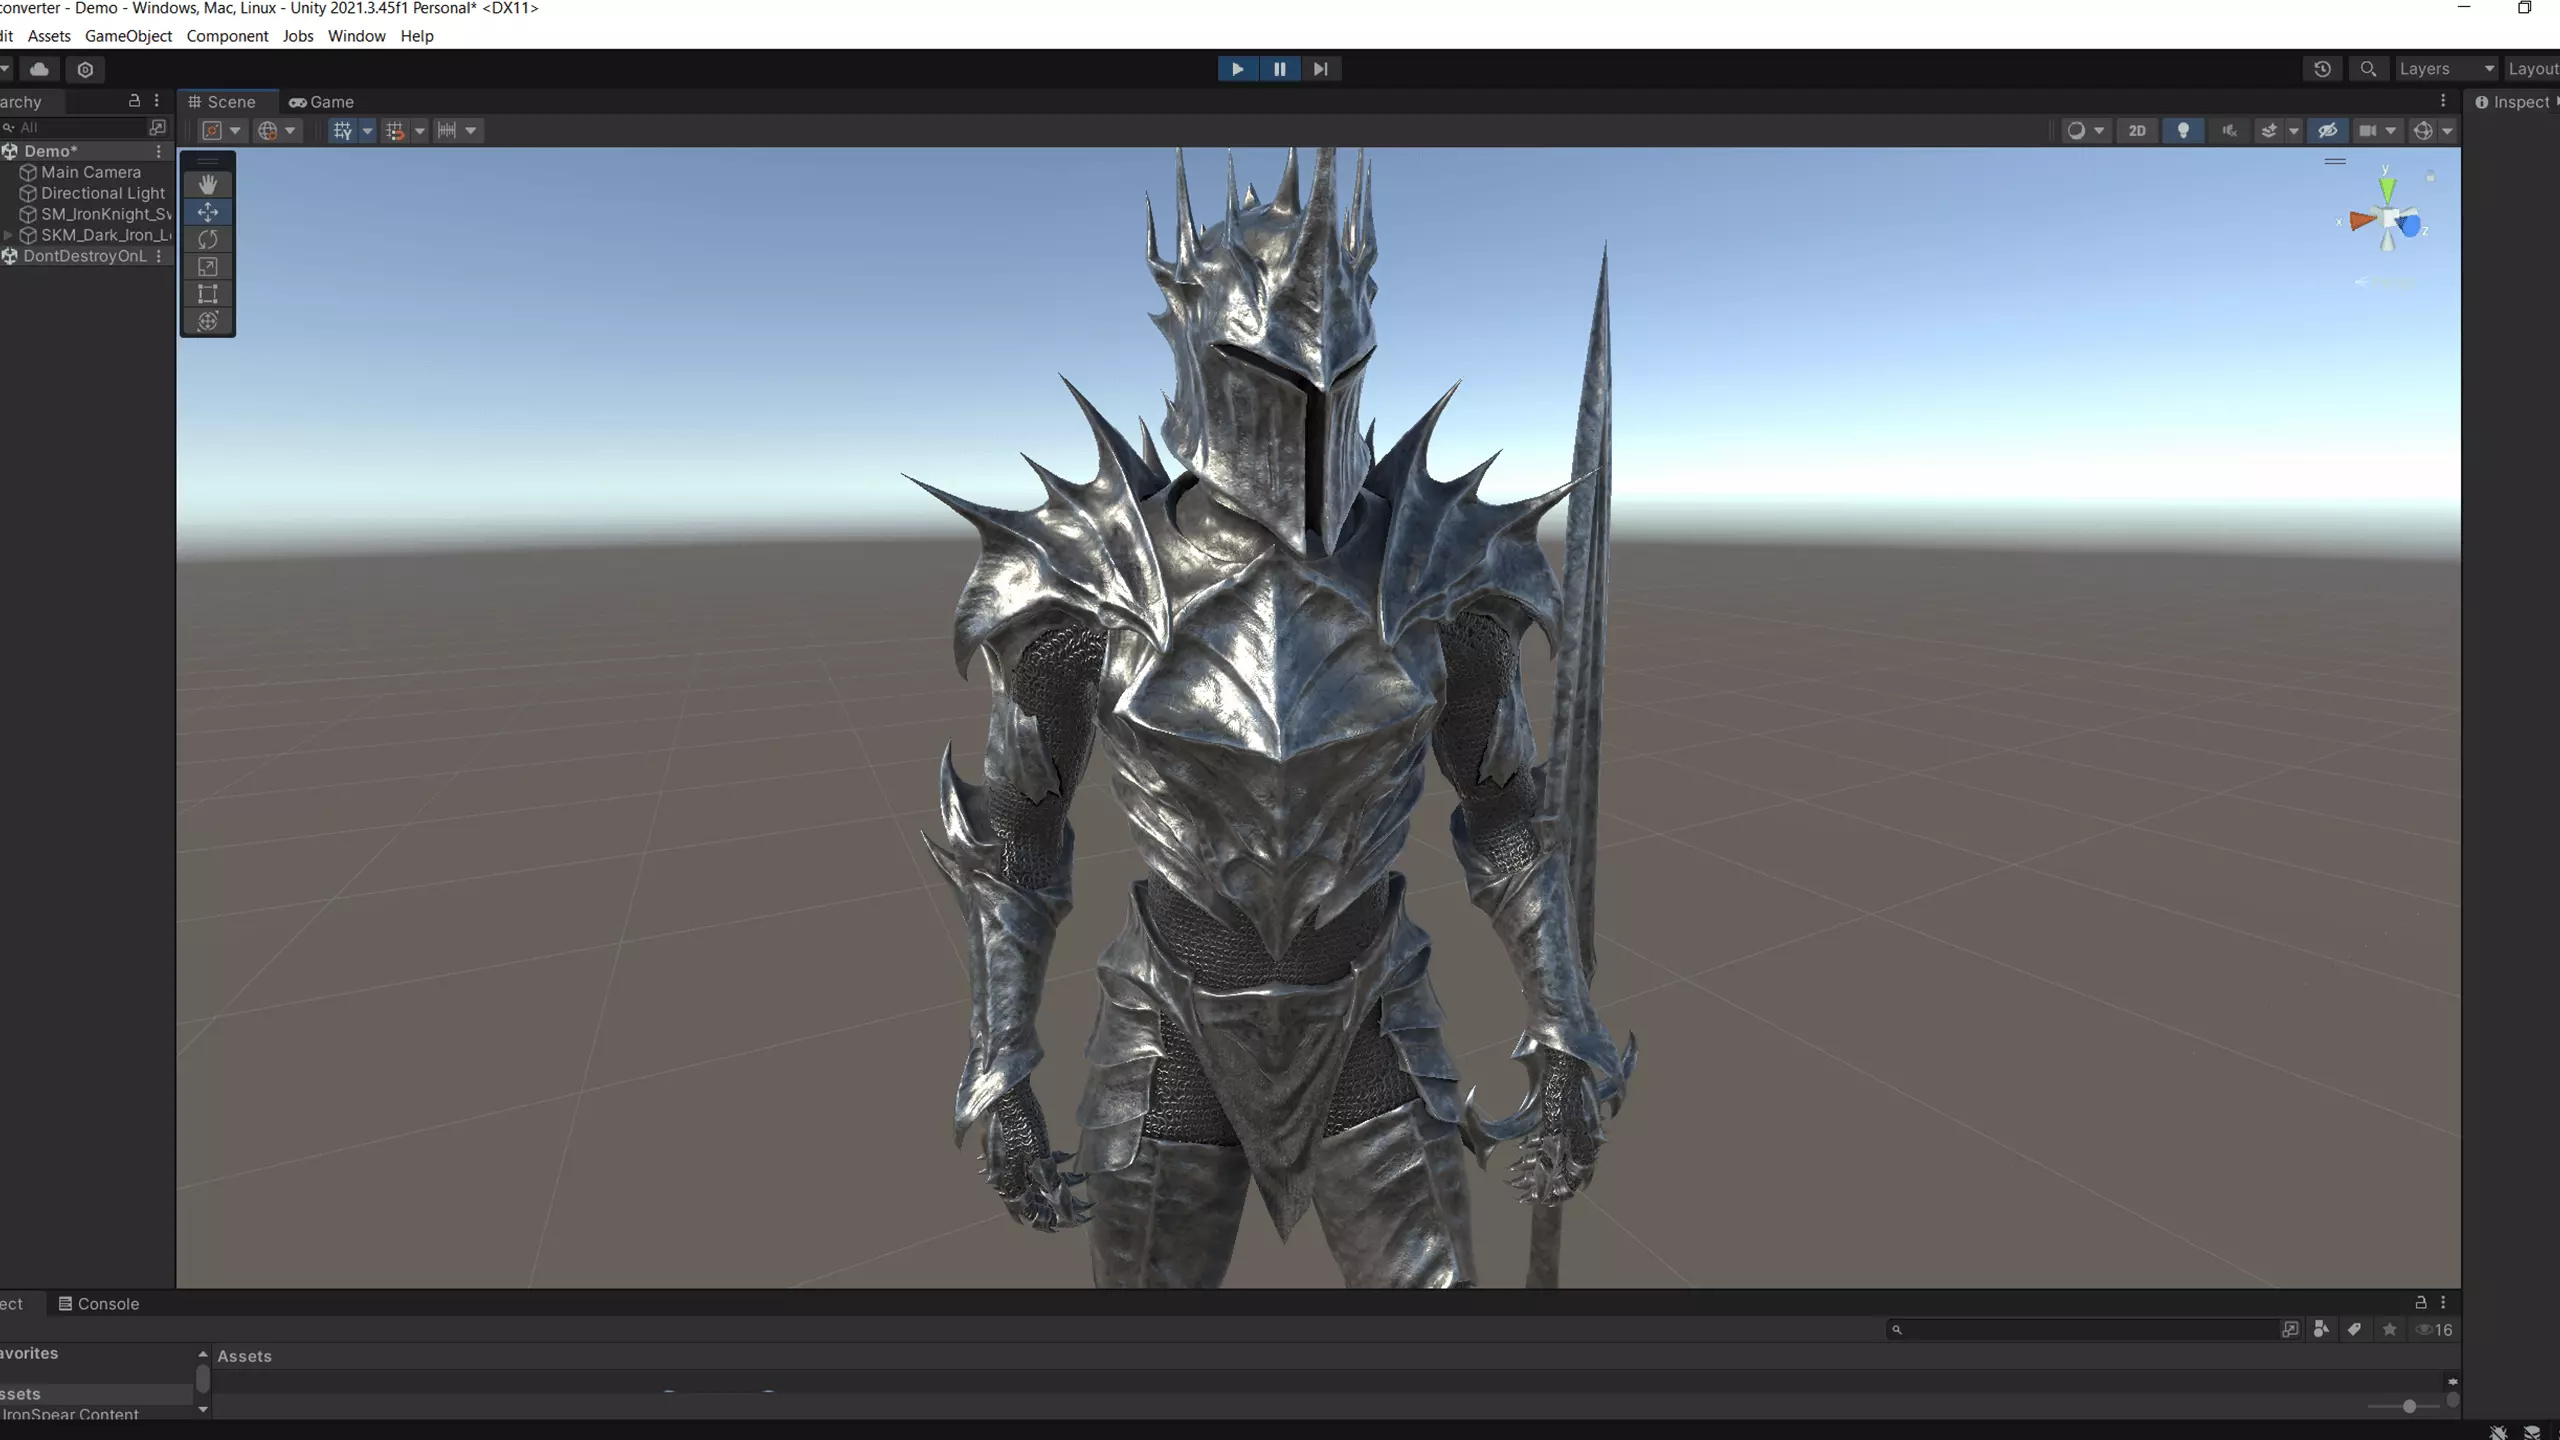The image size is (2560, 1440).
Task: Open the Layers dropdown
Action: pyautogui.click(x=2445, y=69)
